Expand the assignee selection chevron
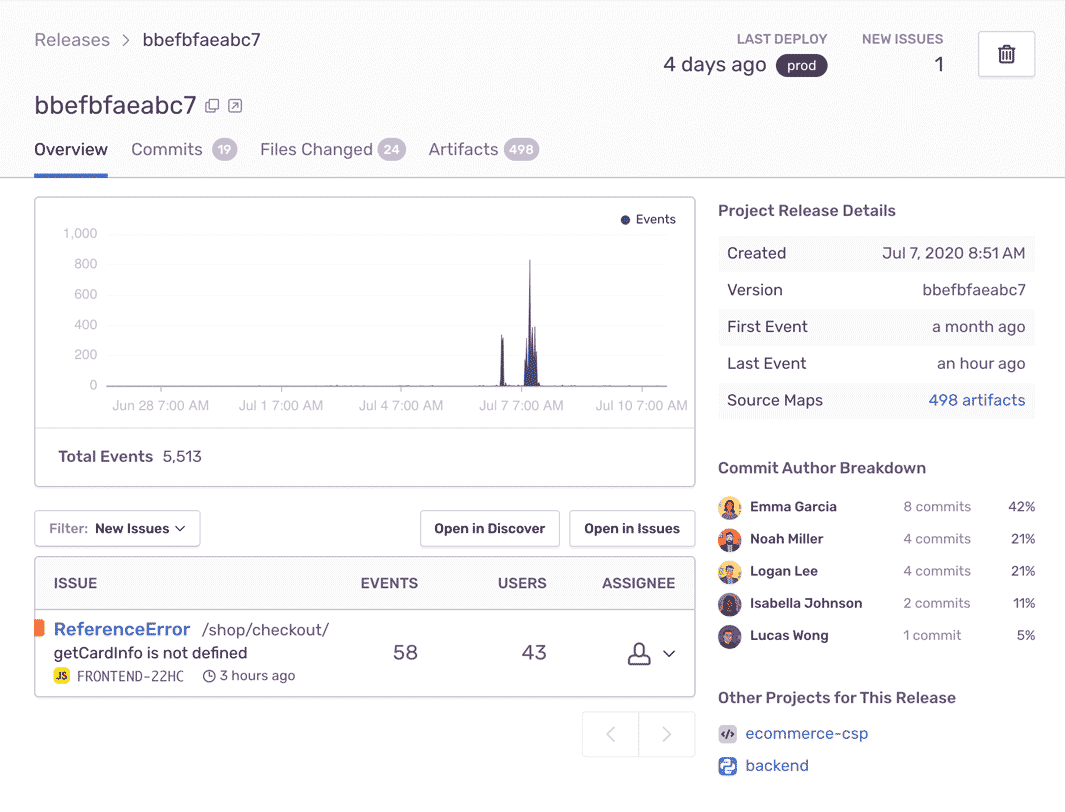The image size is (1065, 812). pos(668,652)
